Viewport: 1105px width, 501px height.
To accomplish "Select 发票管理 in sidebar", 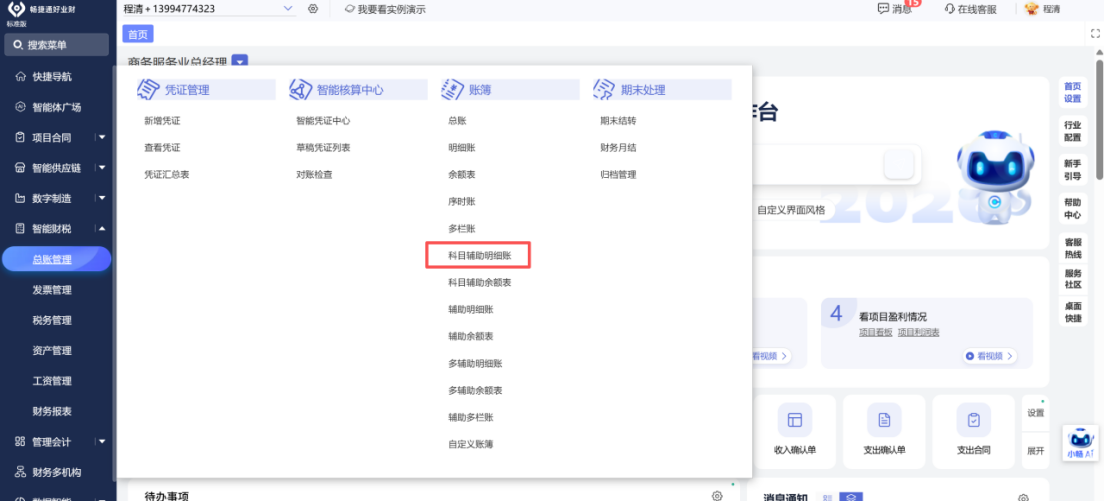I will point(52,290).
